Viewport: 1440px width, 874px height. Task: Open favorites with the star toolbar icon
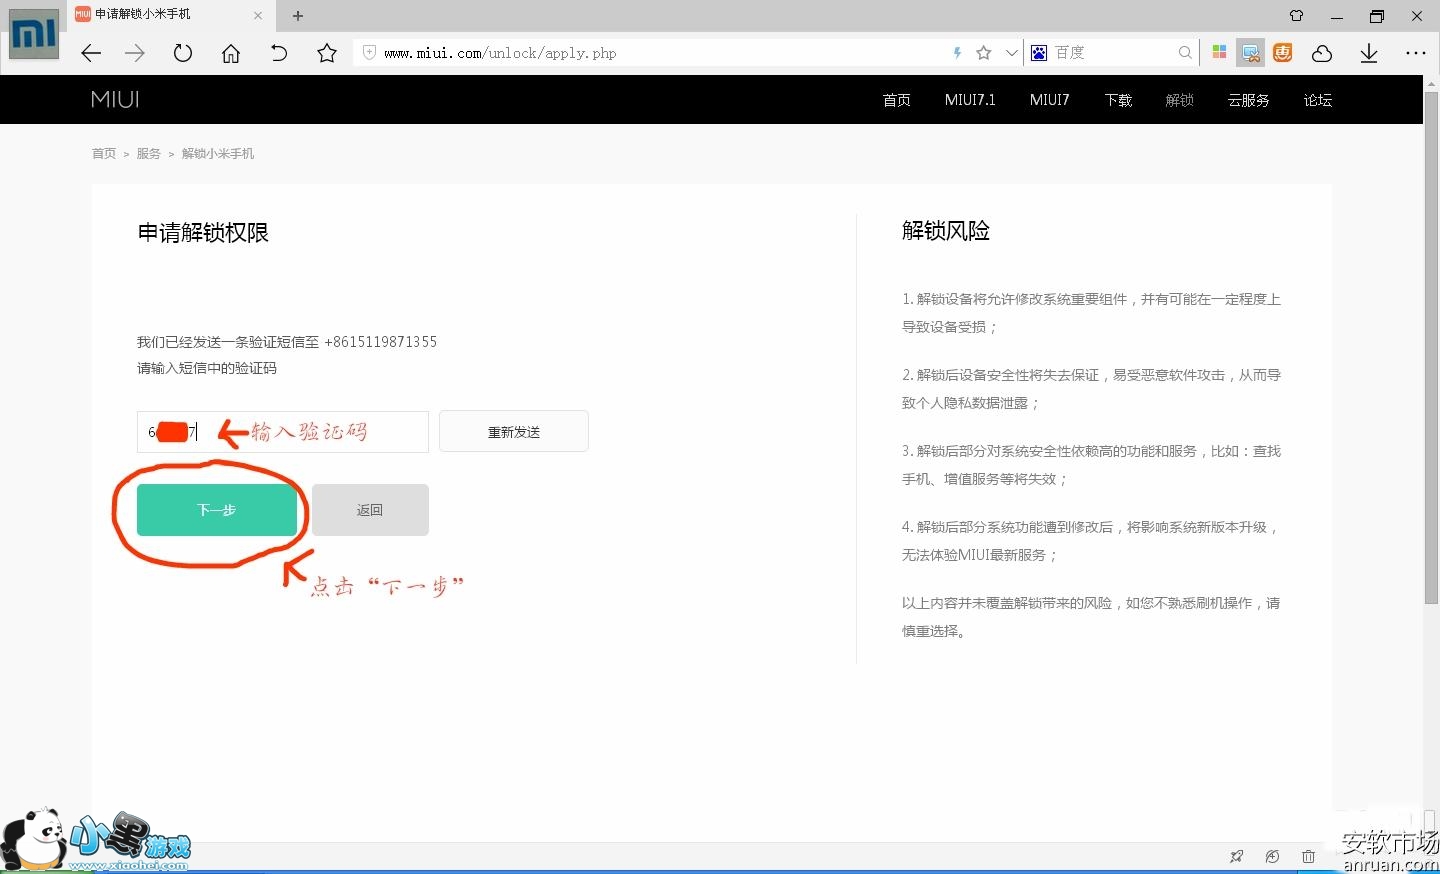(x=327, y=53)
